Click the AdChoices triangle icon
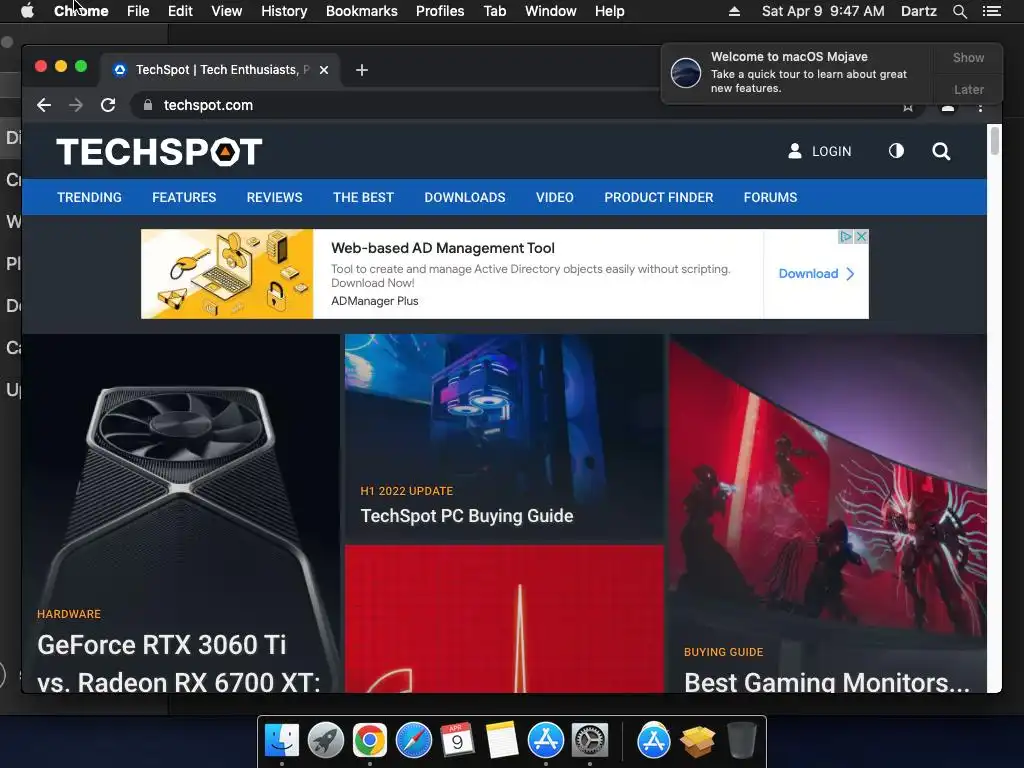This screenshot has width=1024, height=768. [845, 236]
